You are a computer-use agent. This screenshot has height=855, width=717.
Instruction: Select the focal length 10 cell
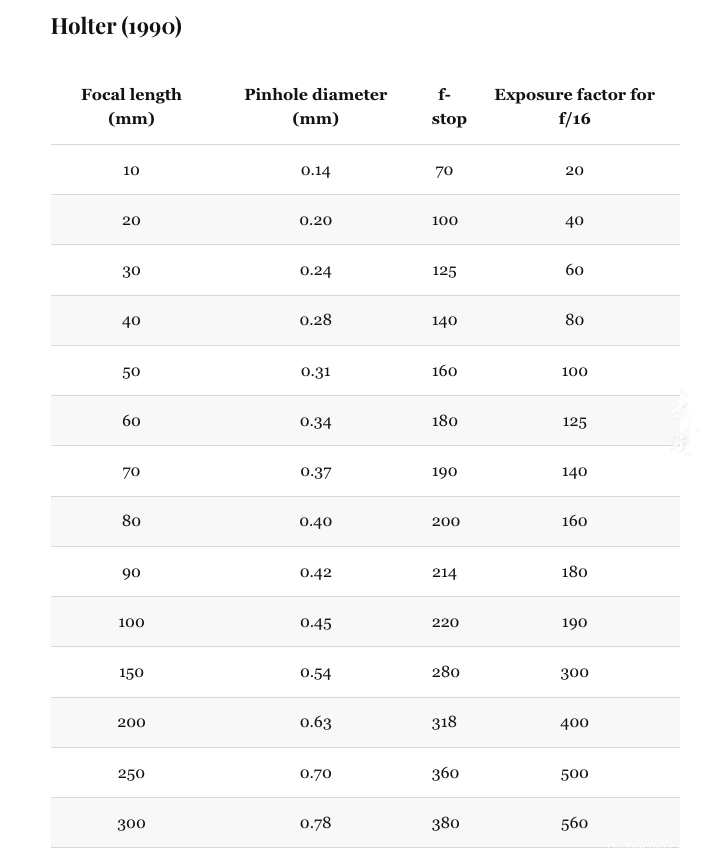click(x=131, y=170)
